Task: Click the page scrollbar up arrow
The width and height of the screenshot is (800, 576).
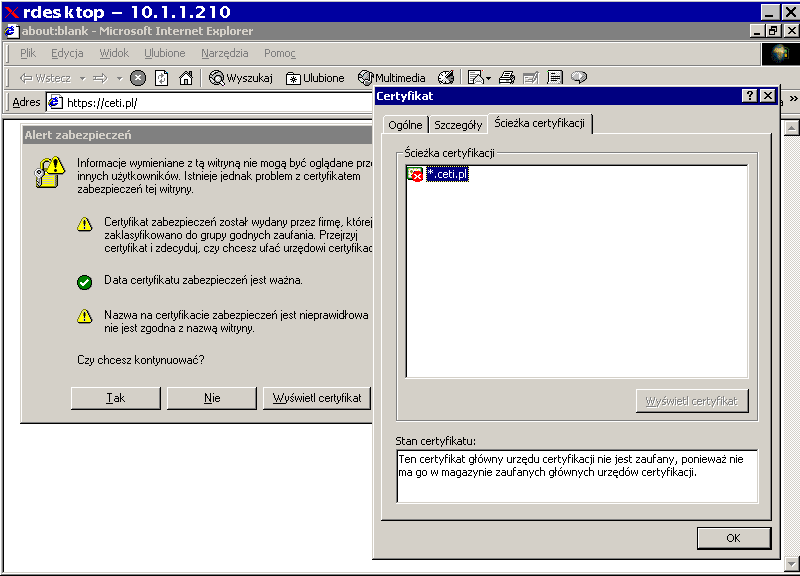Action: [791, 128]
